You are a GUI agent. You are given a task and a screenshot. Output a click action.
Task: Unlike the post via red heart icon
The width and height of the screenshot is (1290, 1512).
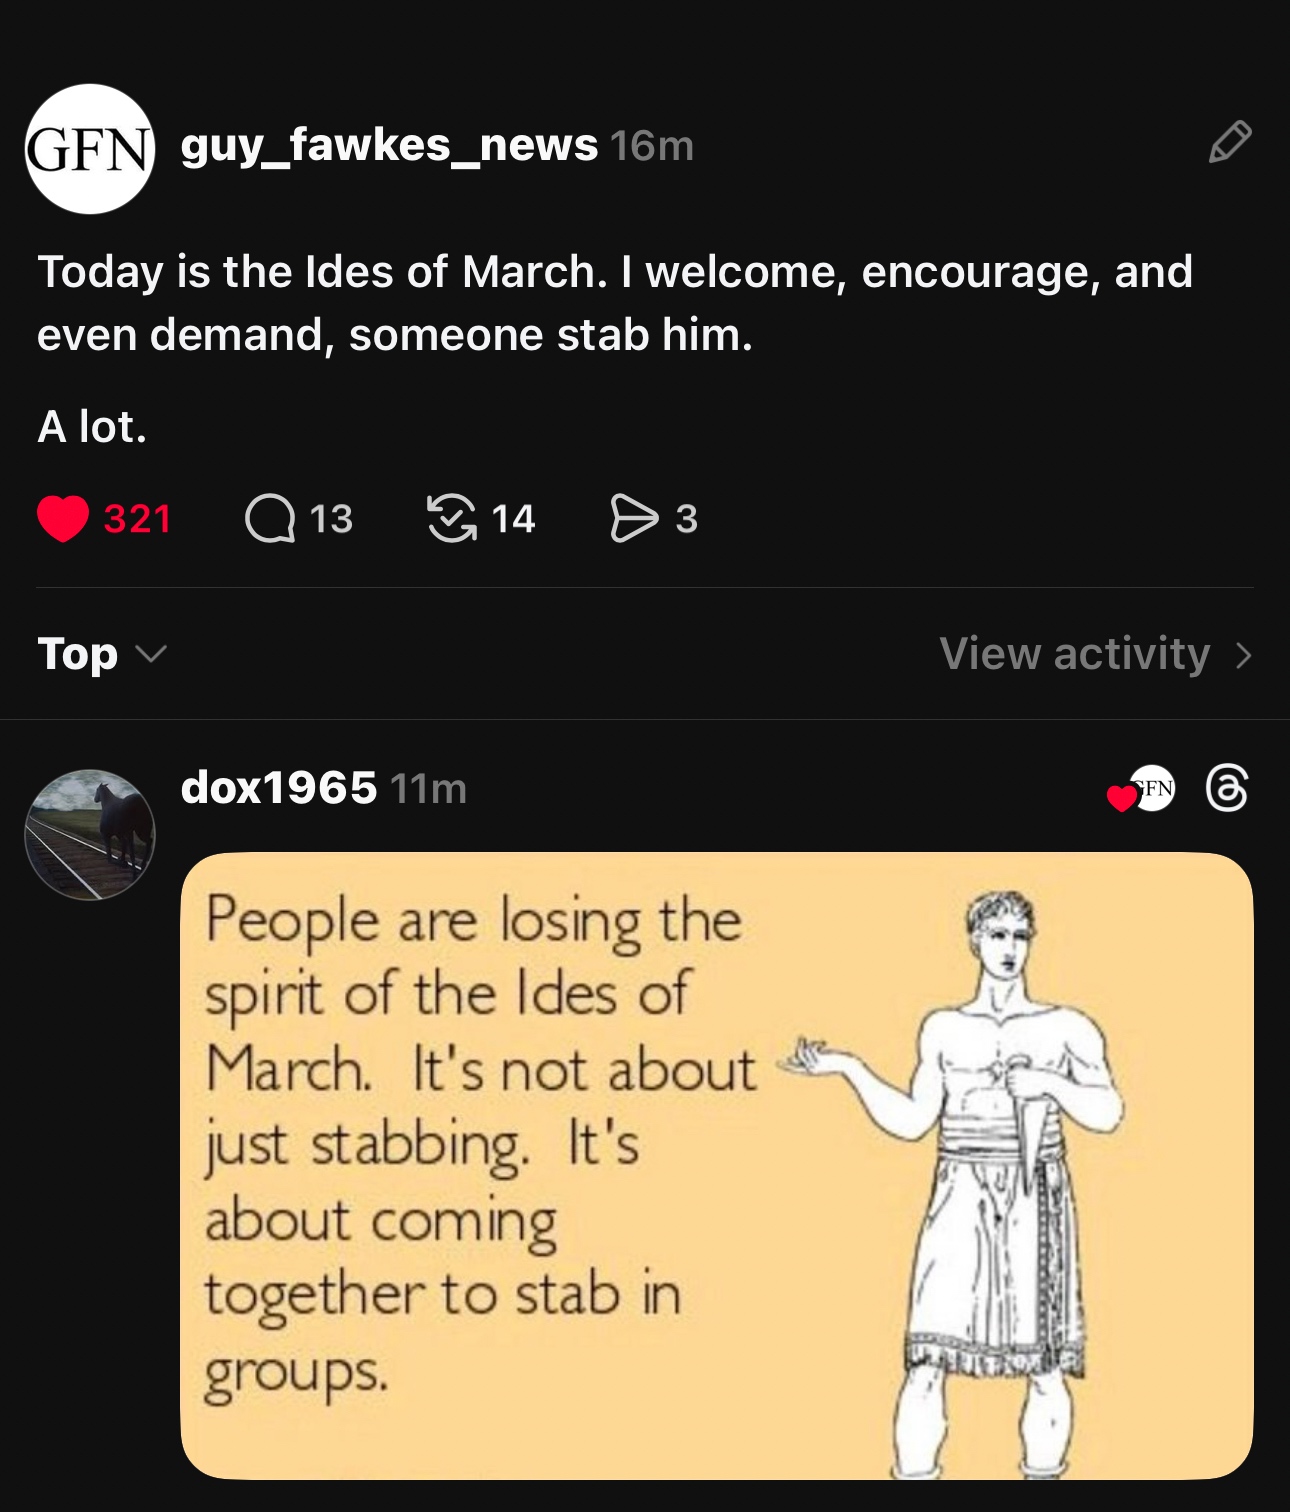click(63, 519)
